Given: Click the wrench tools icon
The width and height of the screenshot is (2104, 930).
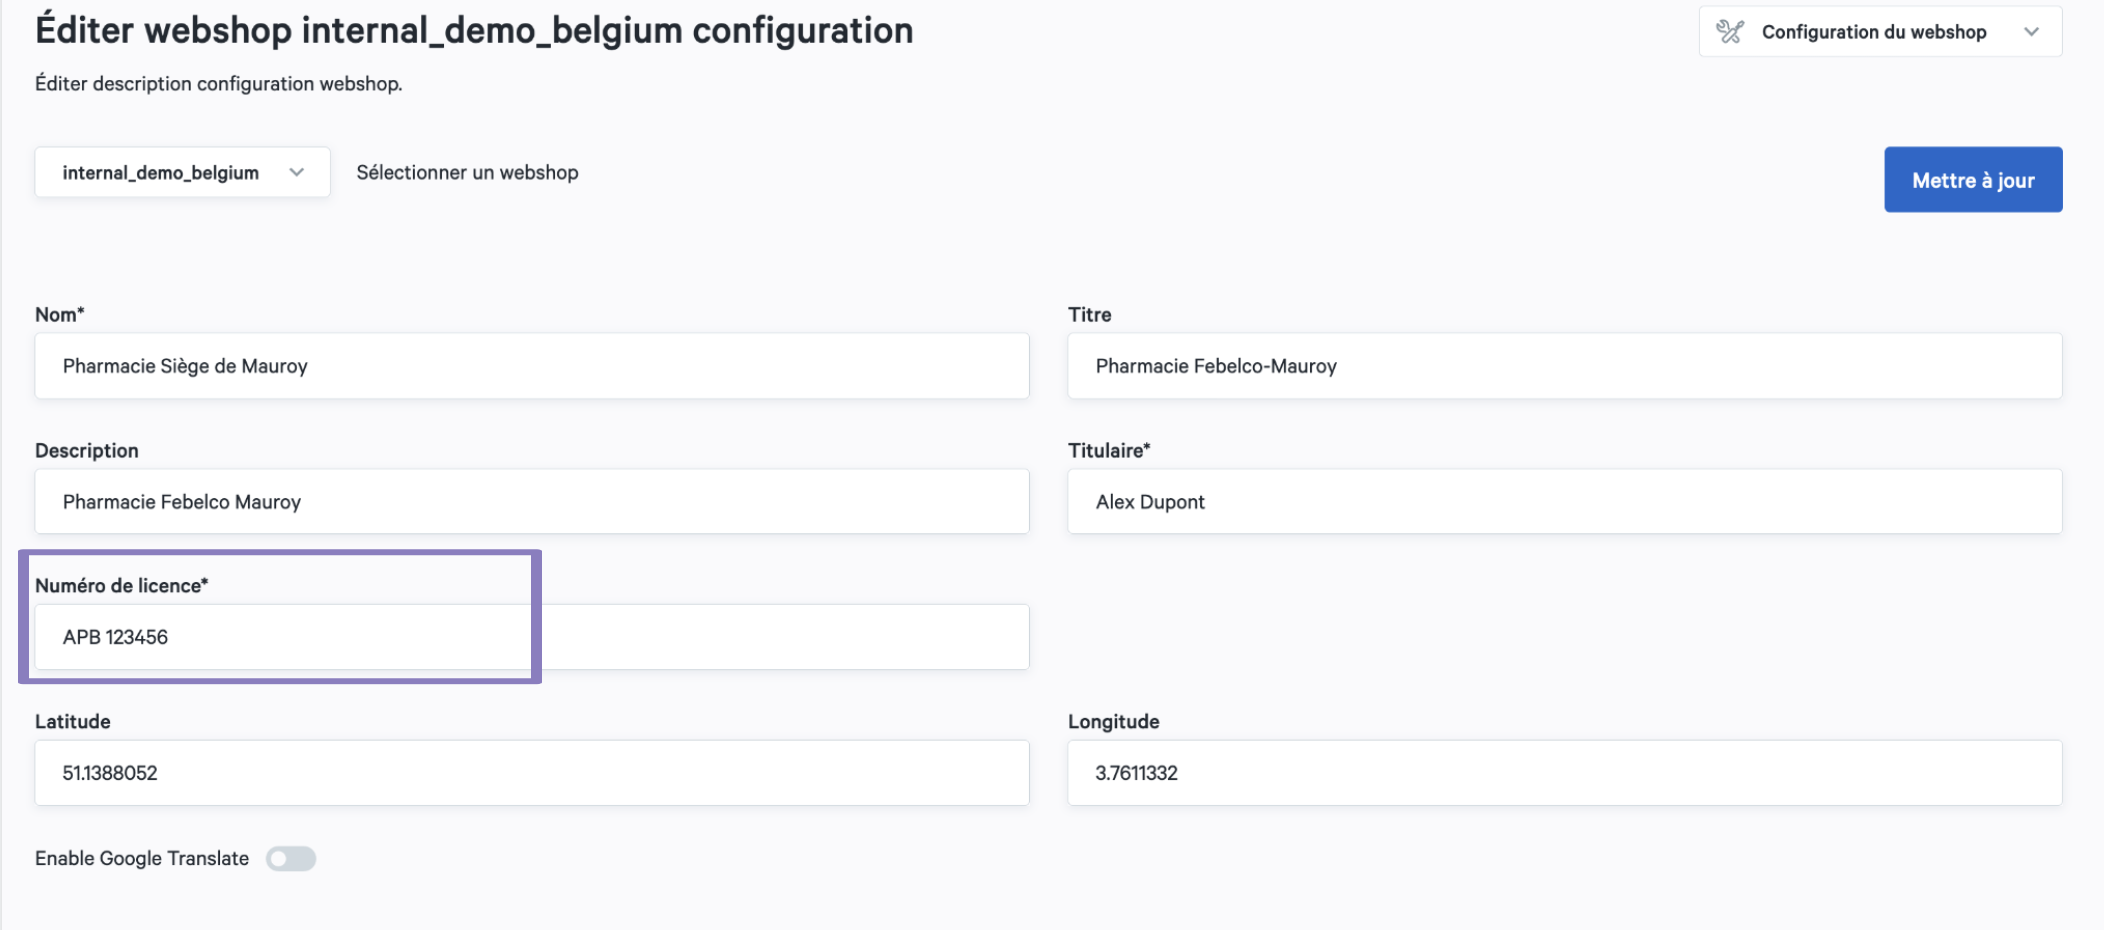Looking at the screenshot, I should pyautogui.click(x=1730, y=32).
